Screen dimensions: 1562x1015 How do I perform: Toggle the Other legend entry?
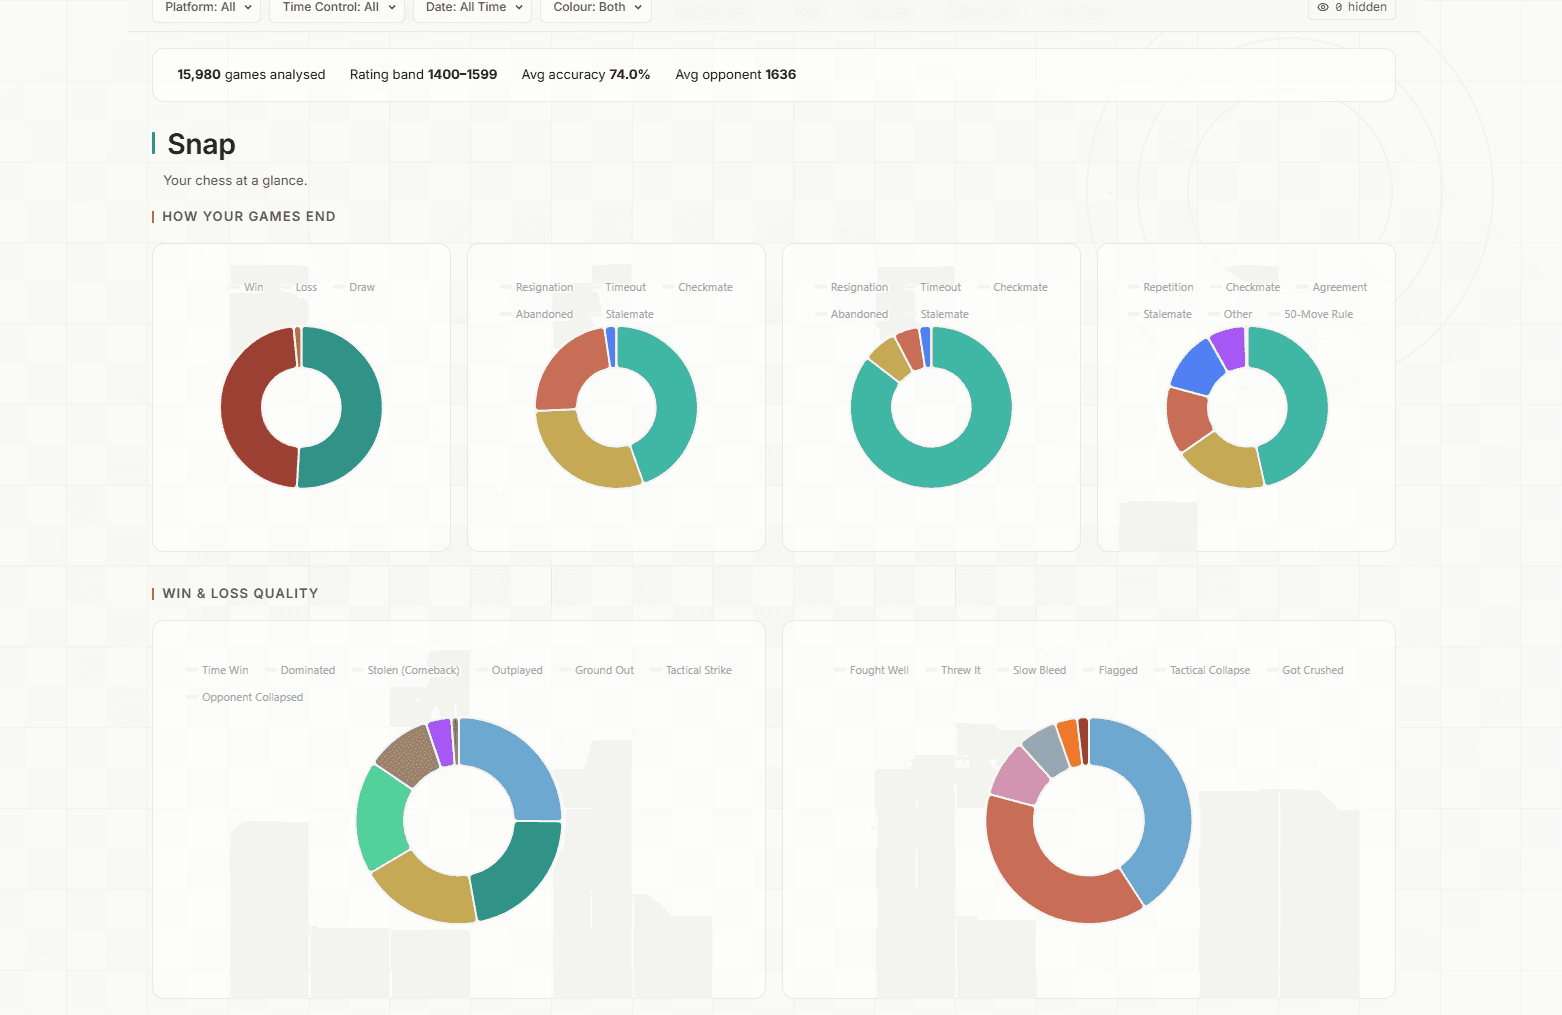(x=1230, y=314)
